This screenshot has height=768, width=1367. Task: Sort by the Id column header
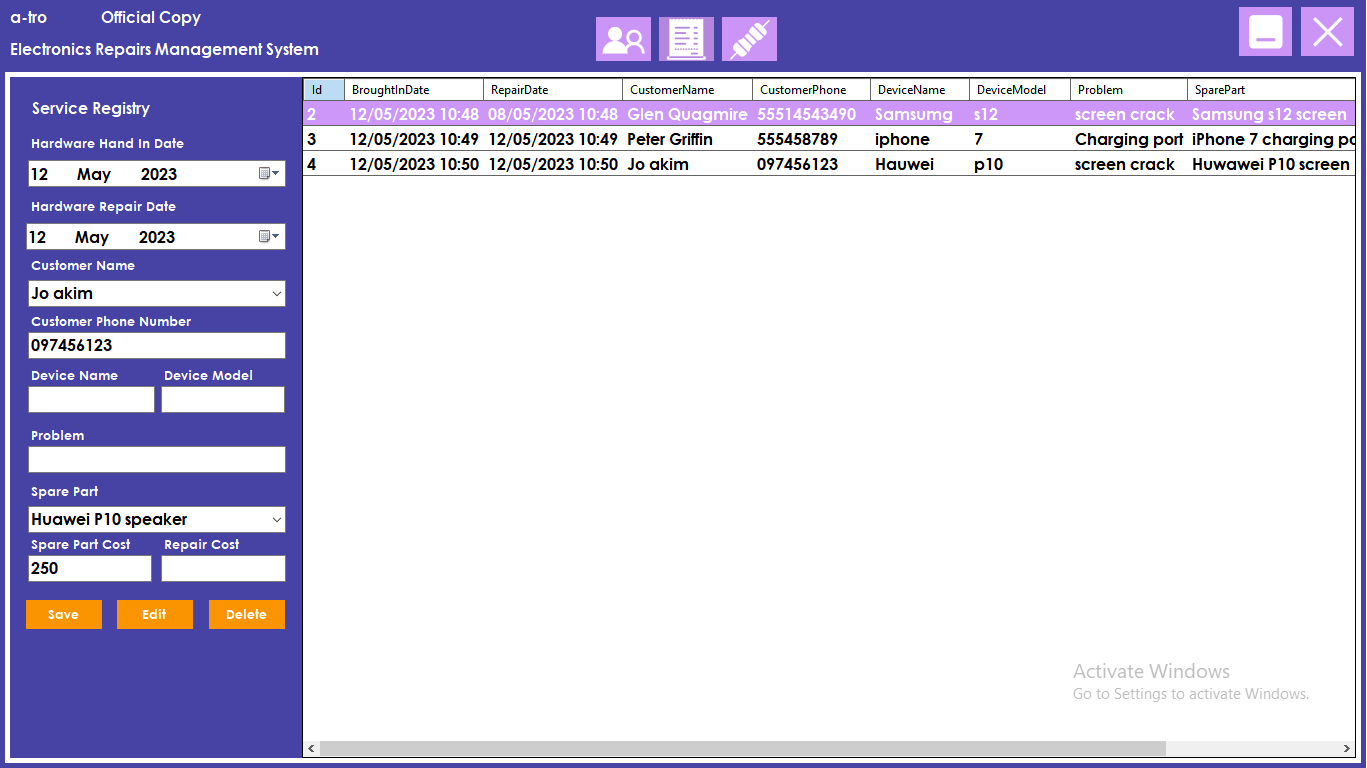324,90
